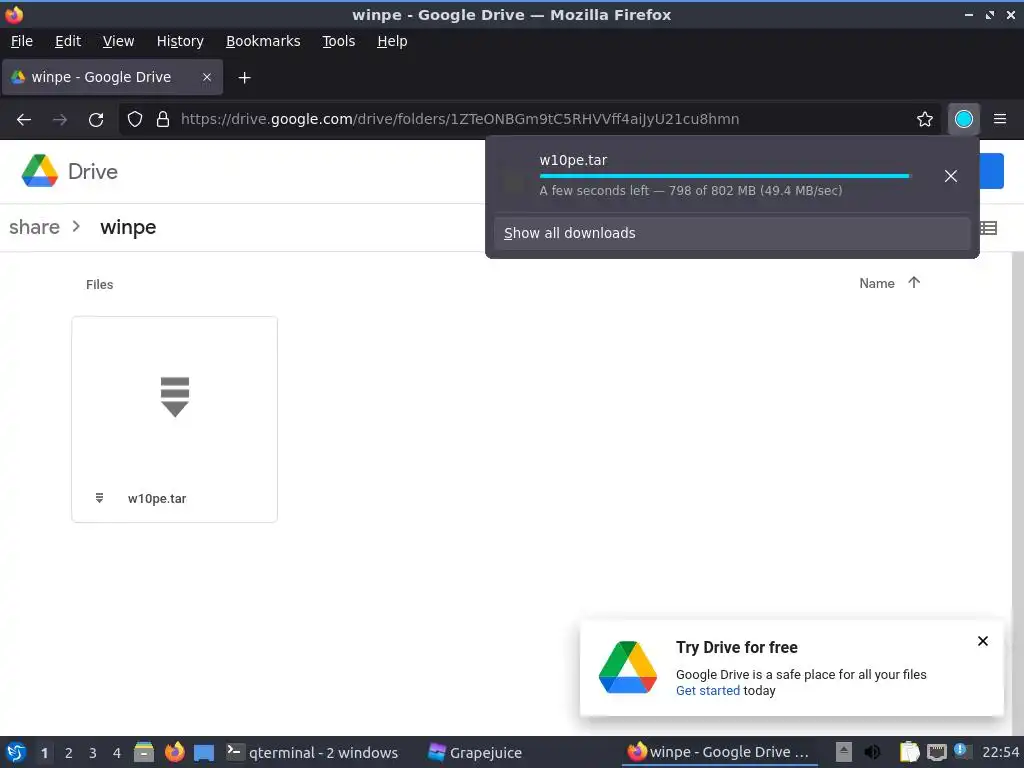The height and width of the screenshot is (768, 1024).
Task: Open a new browser tab
Action: coord(244,78)
